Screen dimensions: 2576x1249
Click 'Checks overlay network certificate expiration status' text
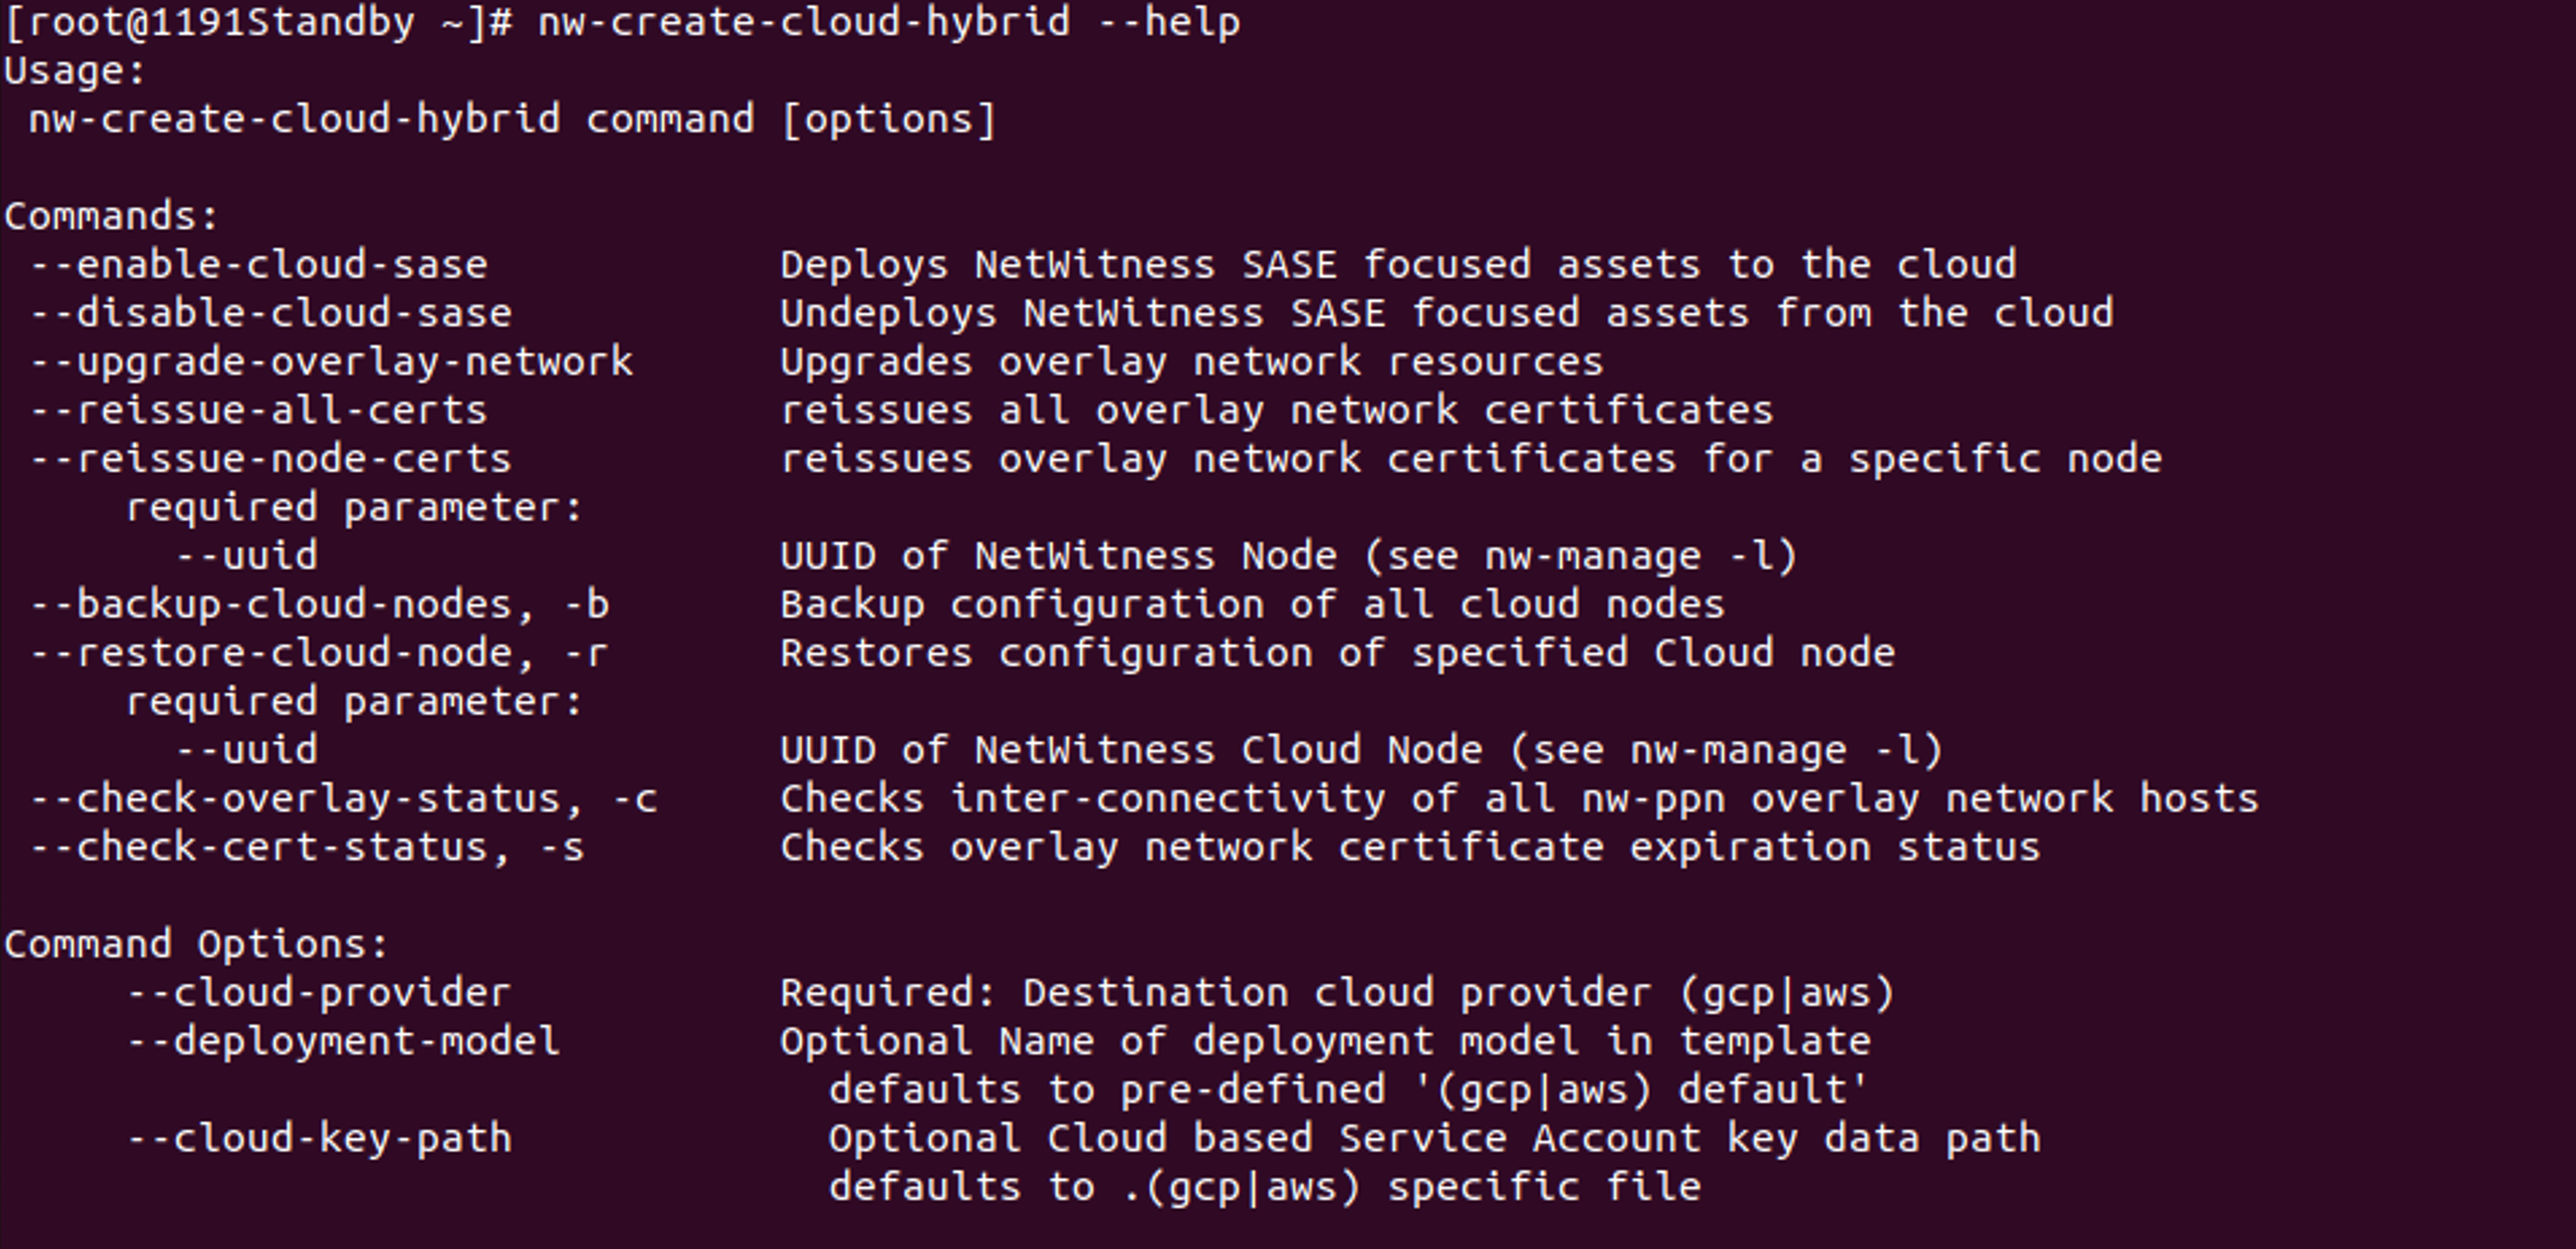click(1409, 848)
